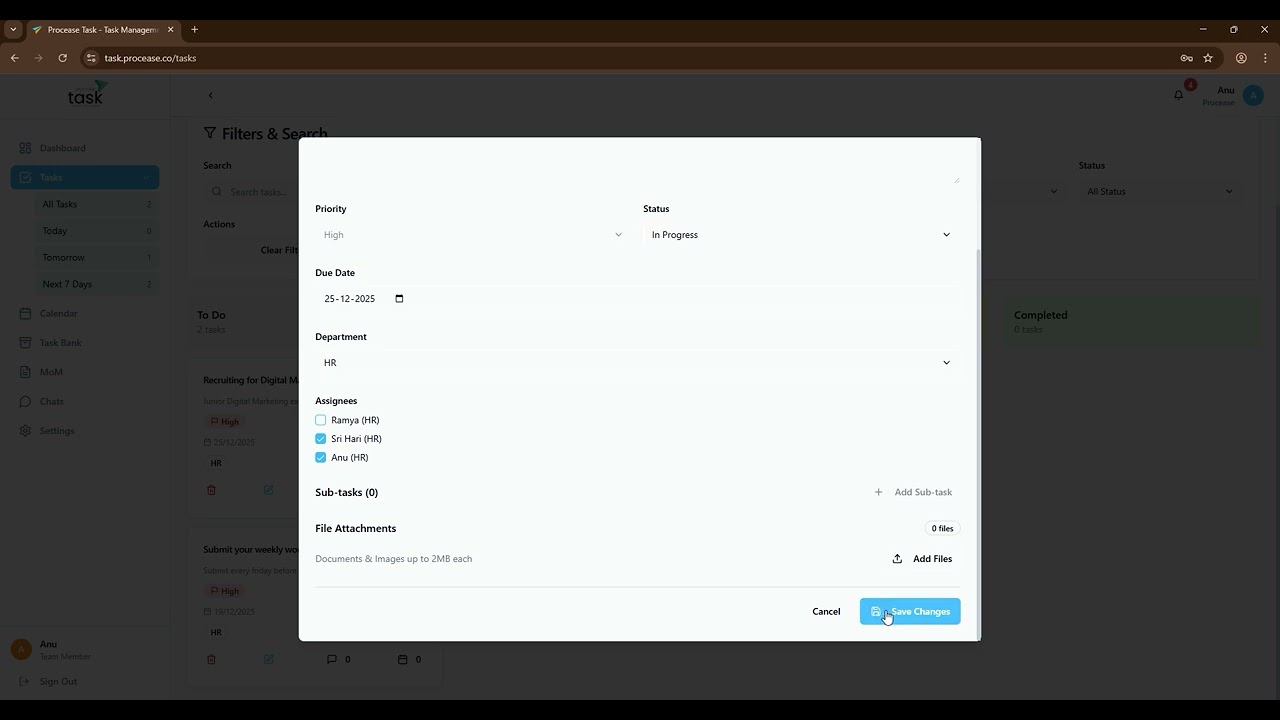Click the Clear Filters button
Image resolution: width=1280 pixels, height=720 pixels.
[x=279, y=250]
